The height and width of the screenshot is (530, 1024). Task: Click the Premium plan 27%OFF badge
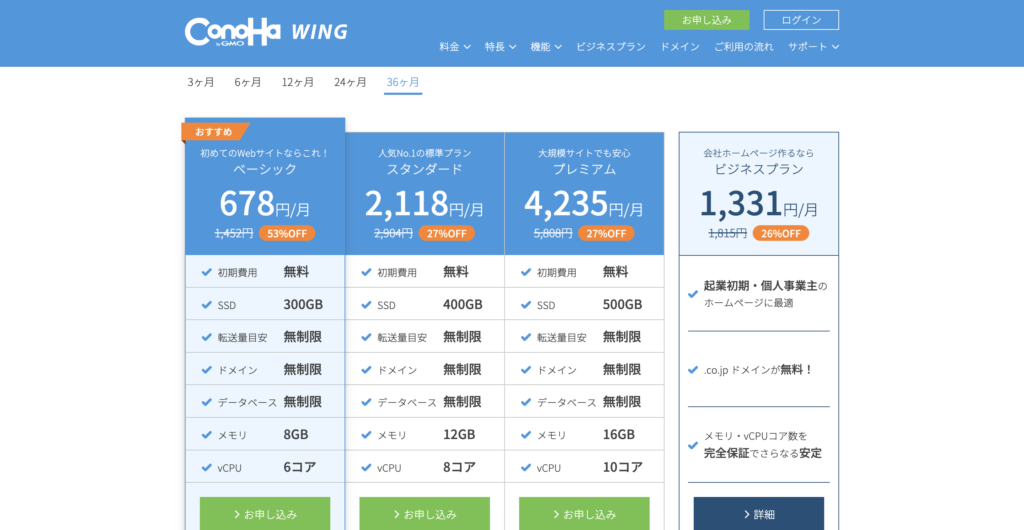(x=606, y=234)
